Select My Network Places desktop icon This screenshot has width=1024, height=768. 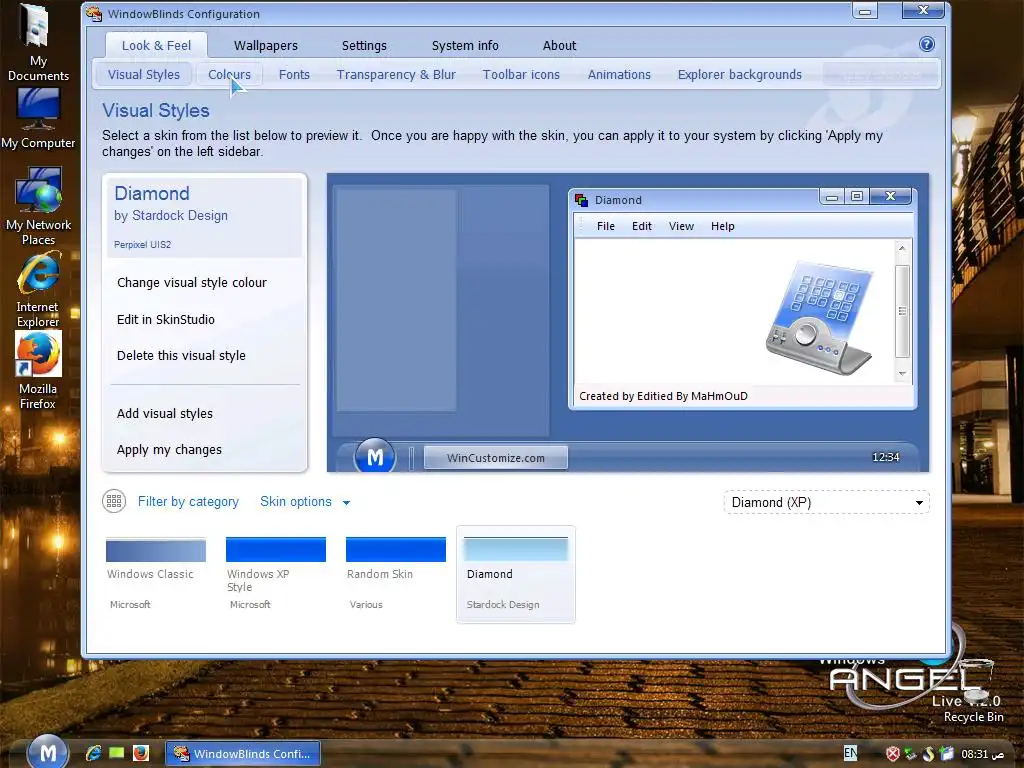(38, 206)
